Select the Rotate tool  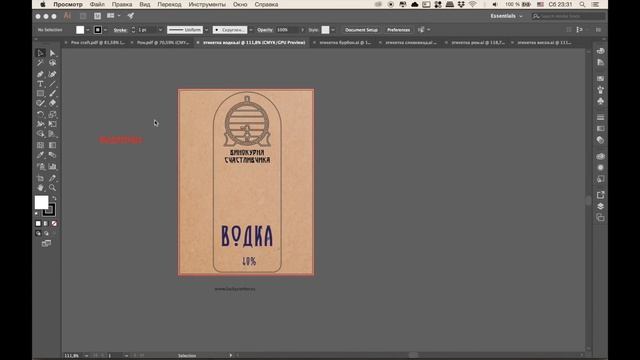click(x=40, y=114)
